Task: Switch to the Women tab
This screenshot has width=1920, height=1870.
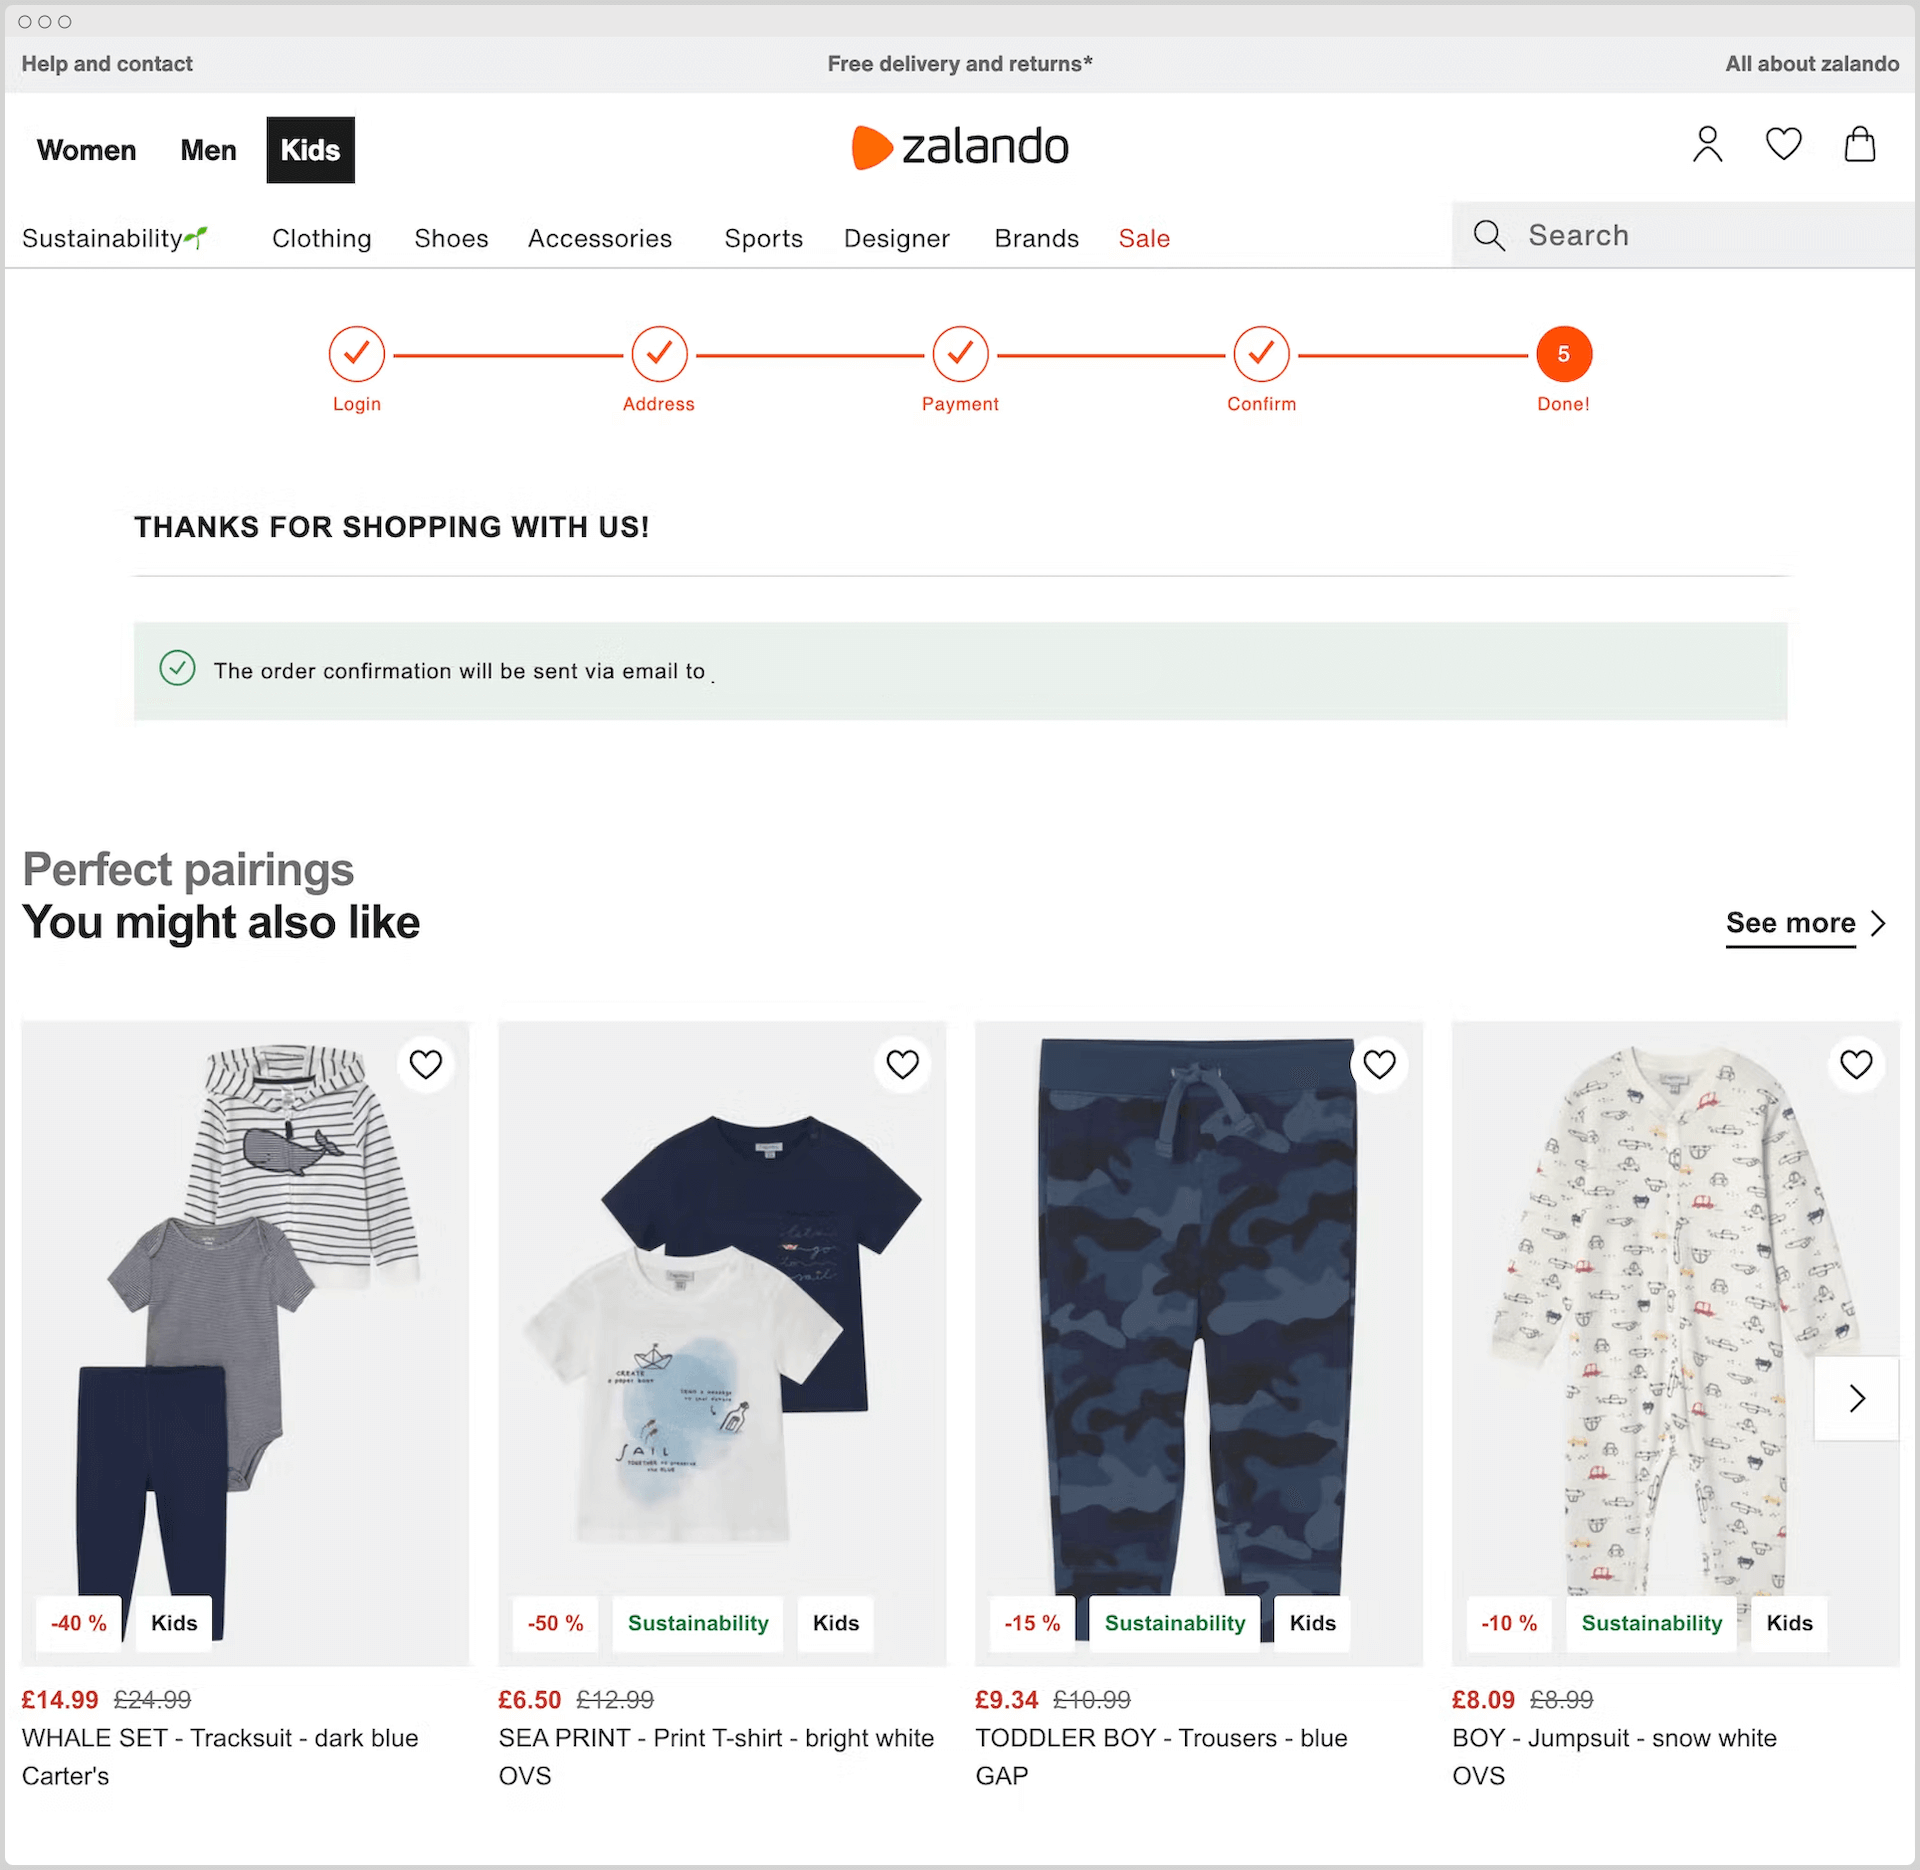Action: click(87, 150)
